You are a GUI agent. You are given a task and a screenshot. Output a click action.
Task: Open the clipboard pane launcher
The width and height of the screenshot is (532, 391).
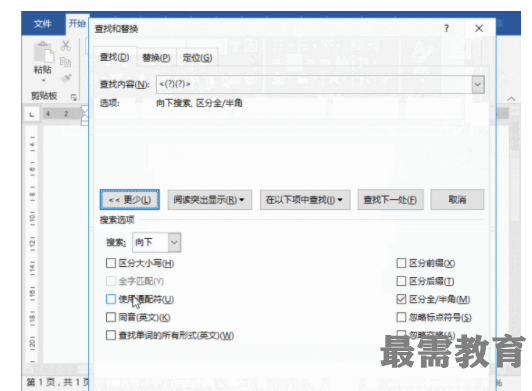[x=74, y=97]
